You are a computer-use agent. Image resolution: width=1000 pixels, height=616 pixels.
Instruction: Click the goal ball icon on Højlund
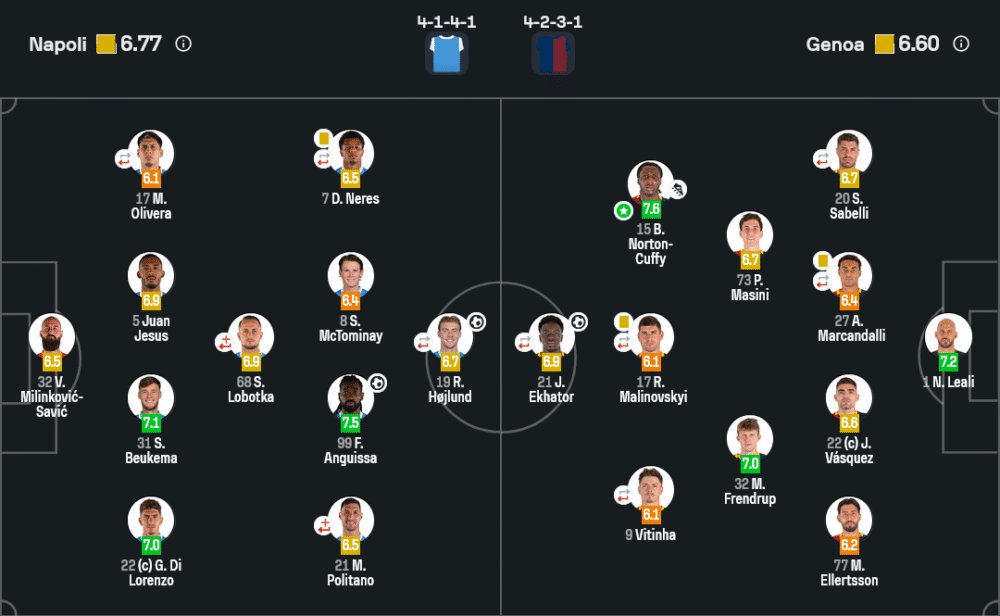click(x=477, y=322)
